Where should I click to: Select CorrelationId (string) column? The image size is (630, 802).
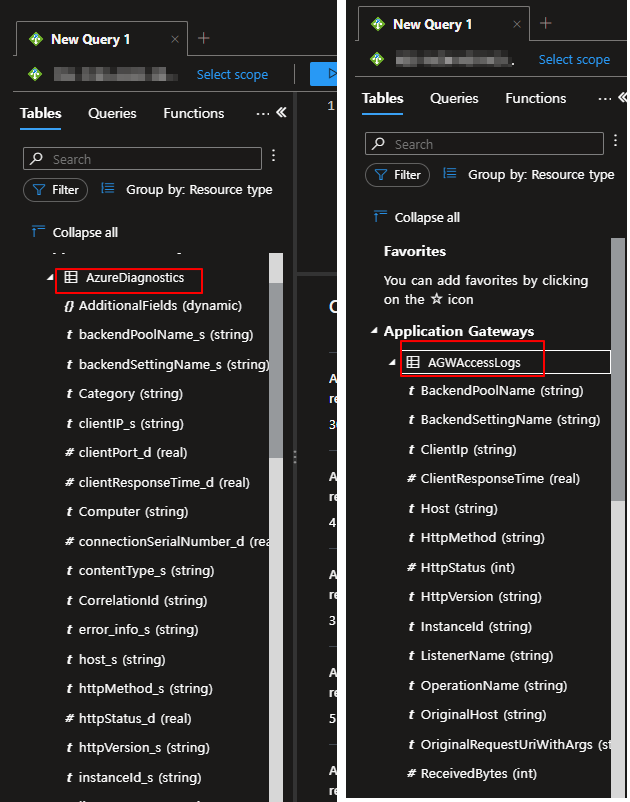click(x=137, y=600)
